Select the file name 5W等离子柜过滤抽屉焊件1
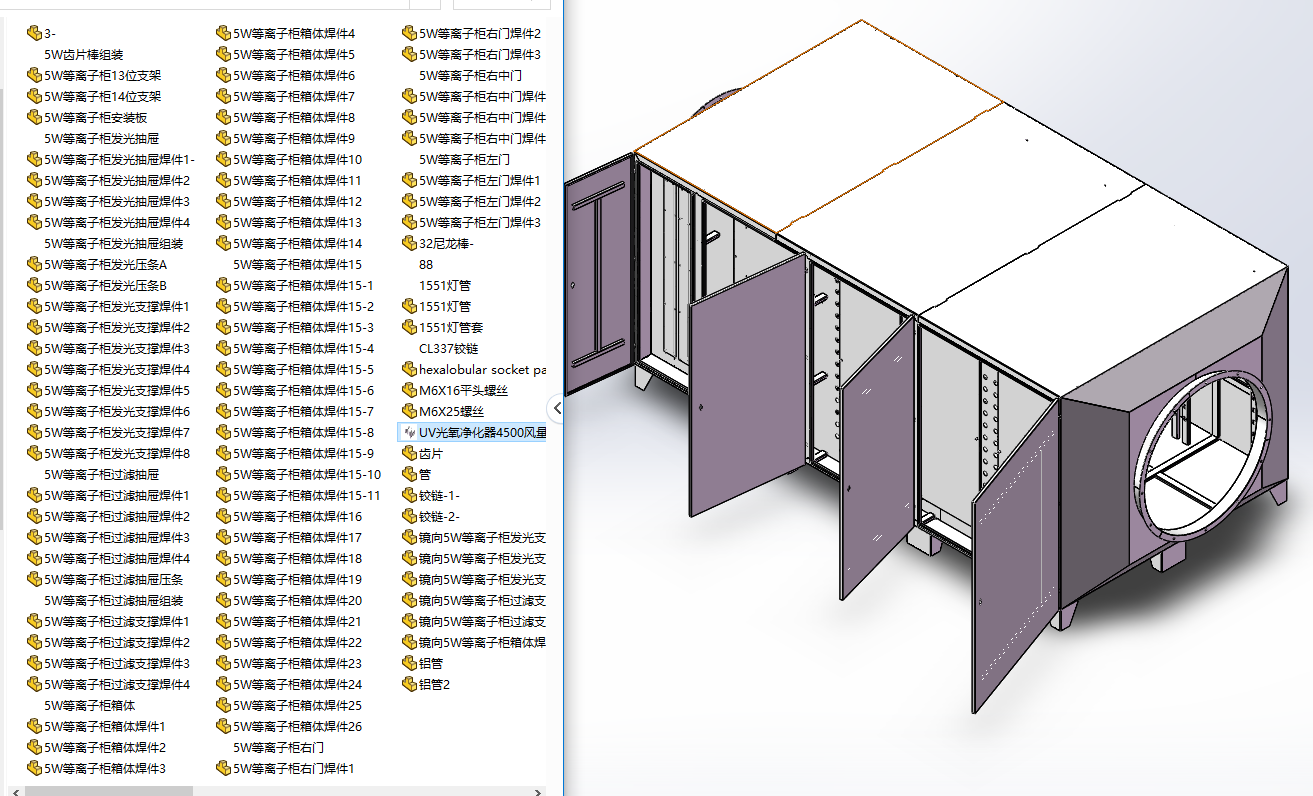Viewport: 1313px width, 796px height. [x=117, y=495]
